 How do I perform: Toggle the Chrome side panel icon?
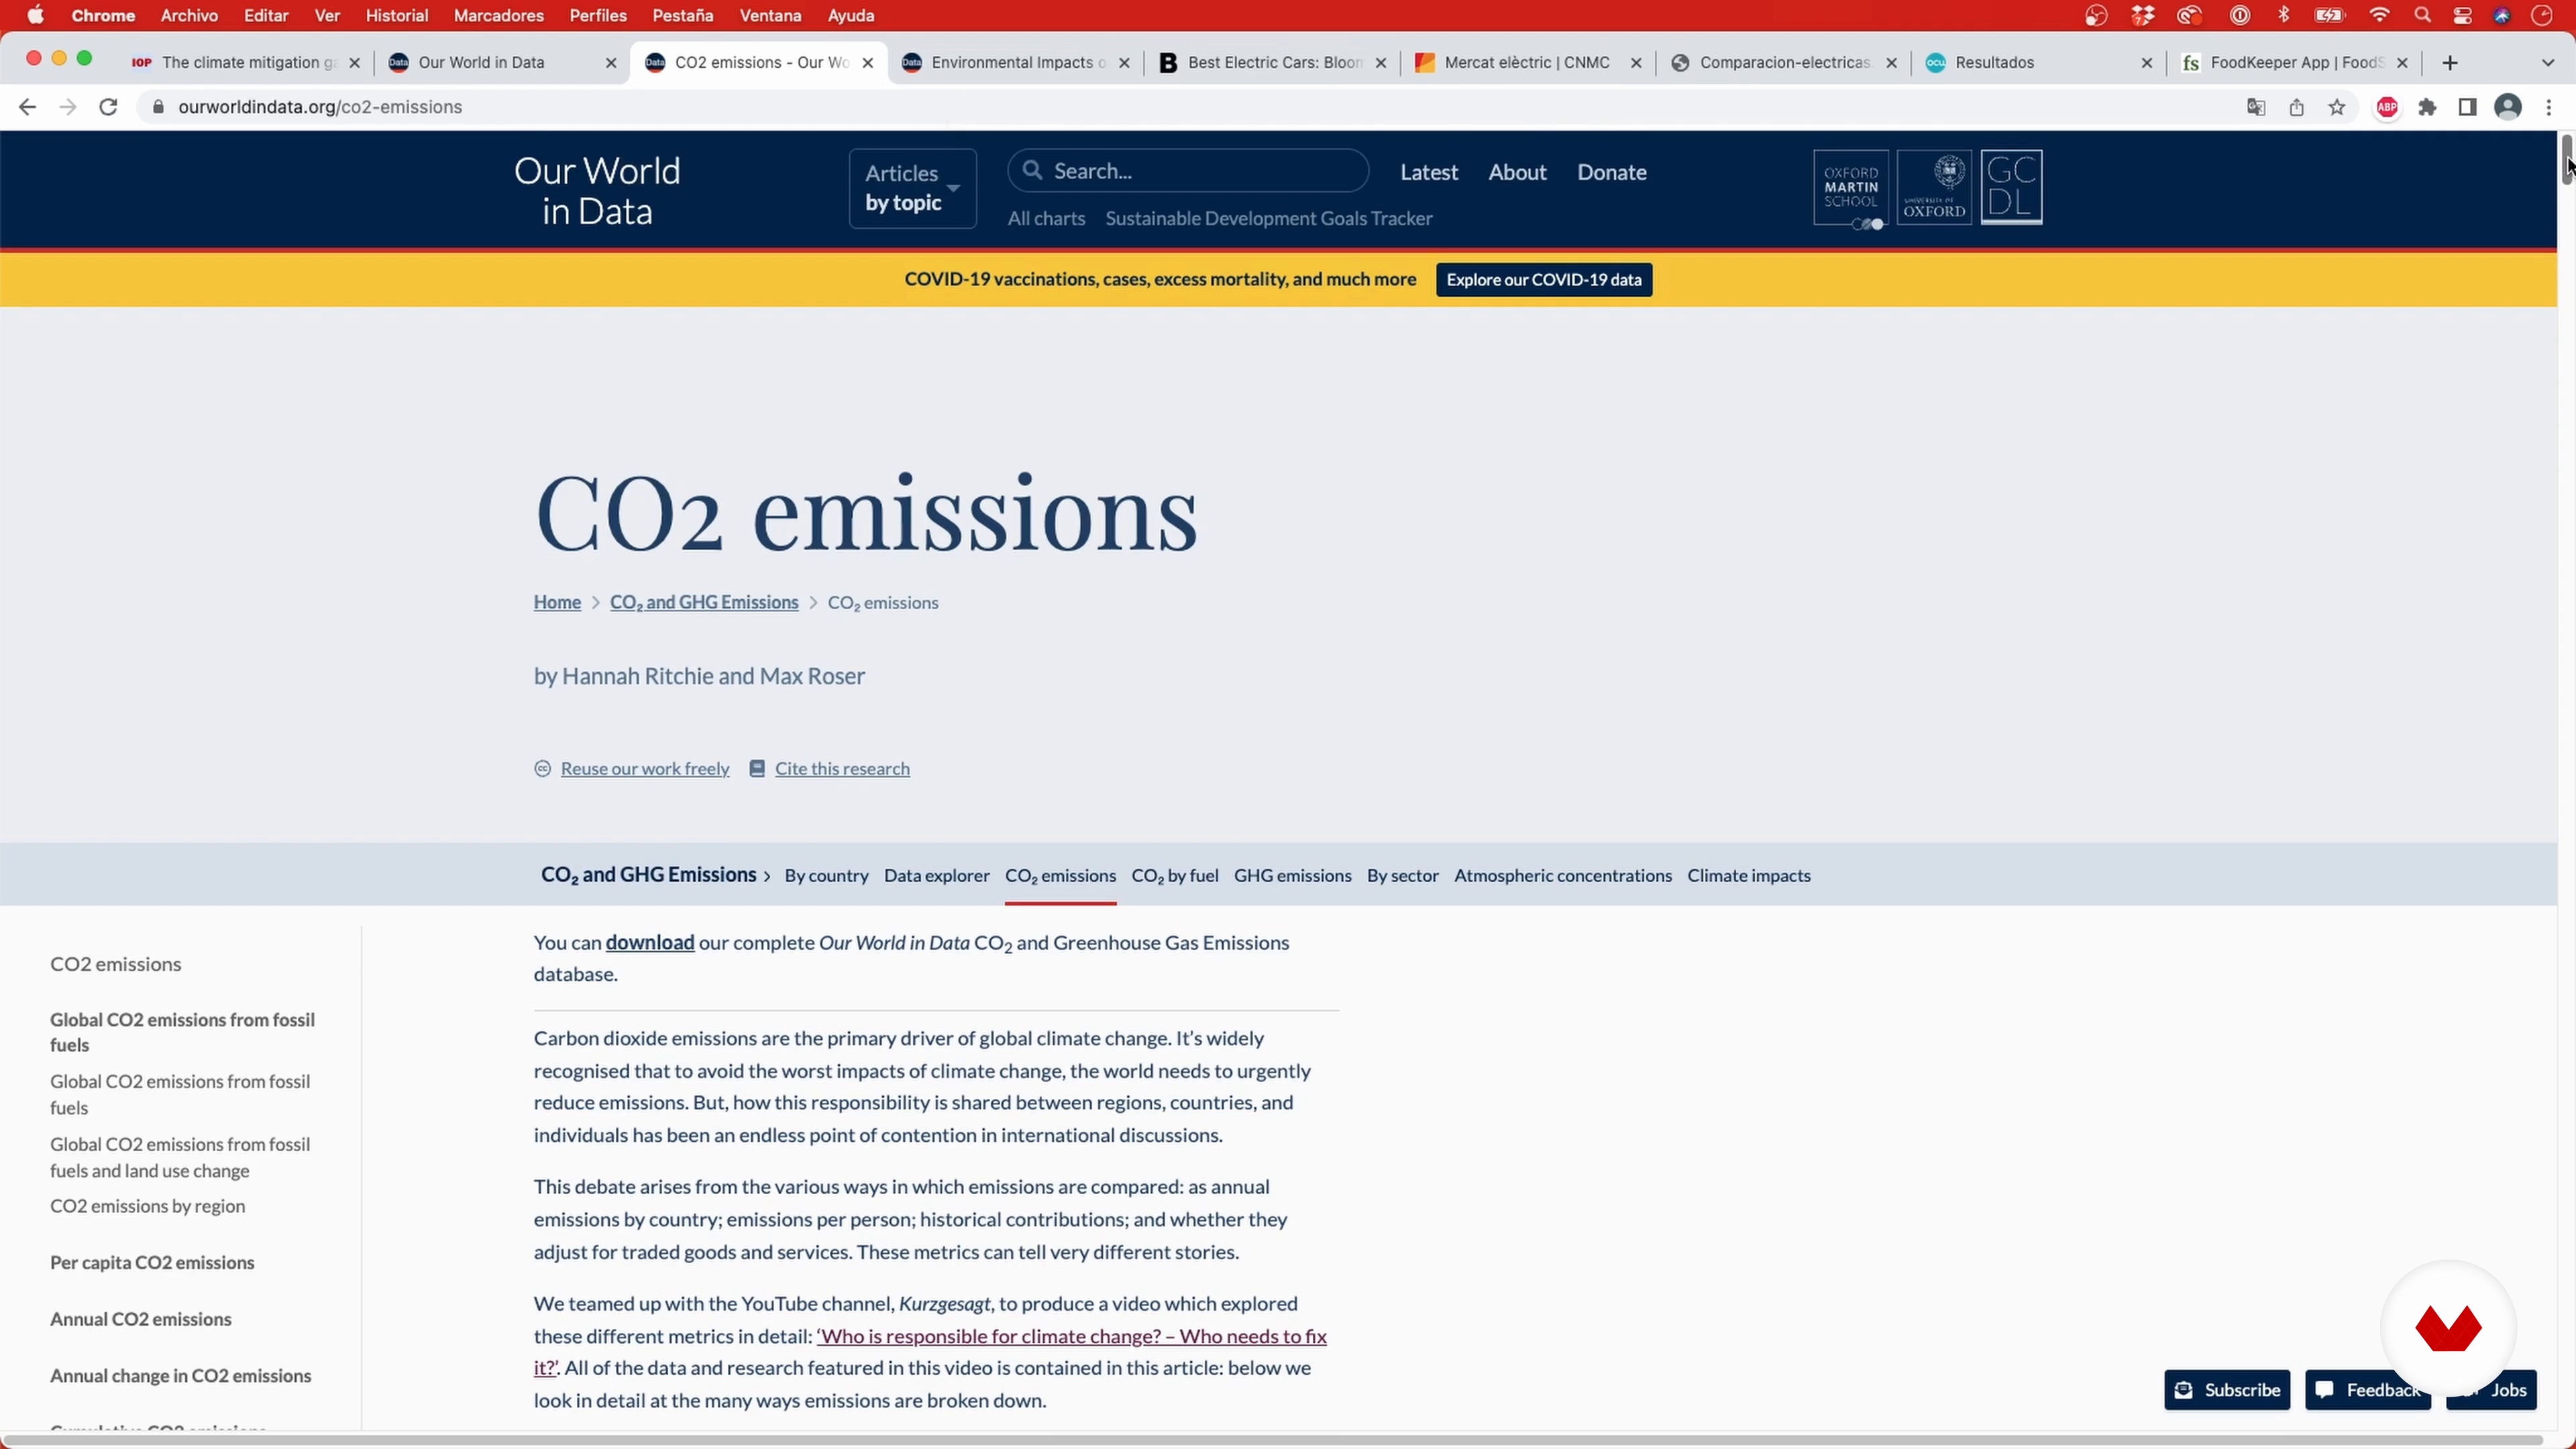[x=2468, y=107]
